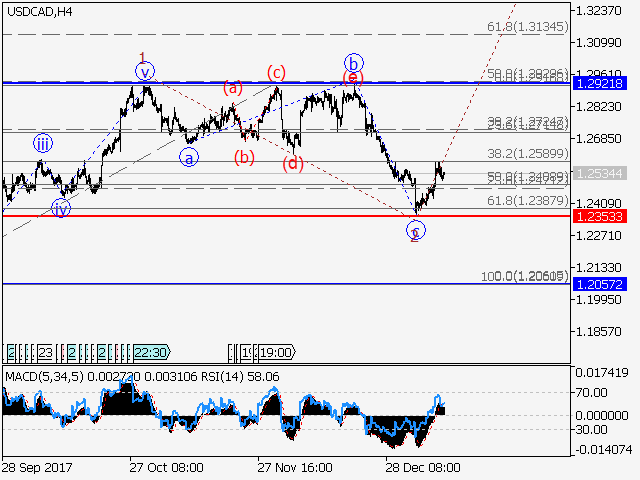Select the blue circled wave a marker
This screenshot has height=480, width=640.
(188, 156)
